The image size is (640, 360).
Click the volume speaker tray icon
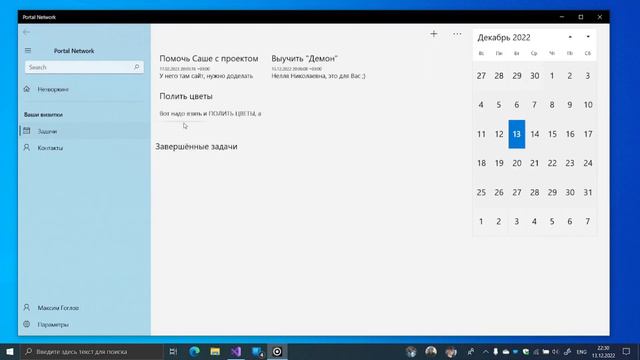tap(555, 351)
